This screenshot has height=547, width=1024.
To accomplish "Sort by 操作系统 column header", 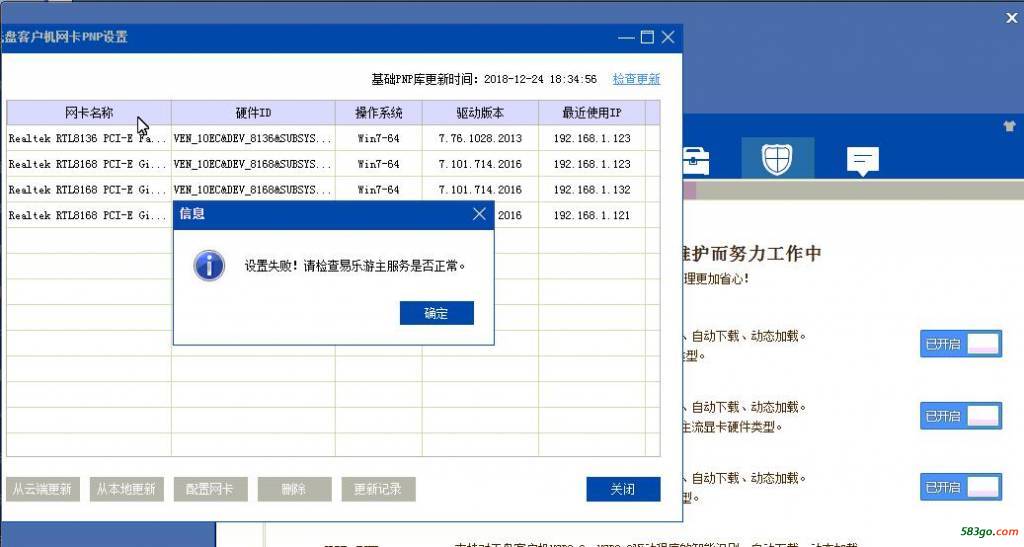I will (x=379, y=112).
